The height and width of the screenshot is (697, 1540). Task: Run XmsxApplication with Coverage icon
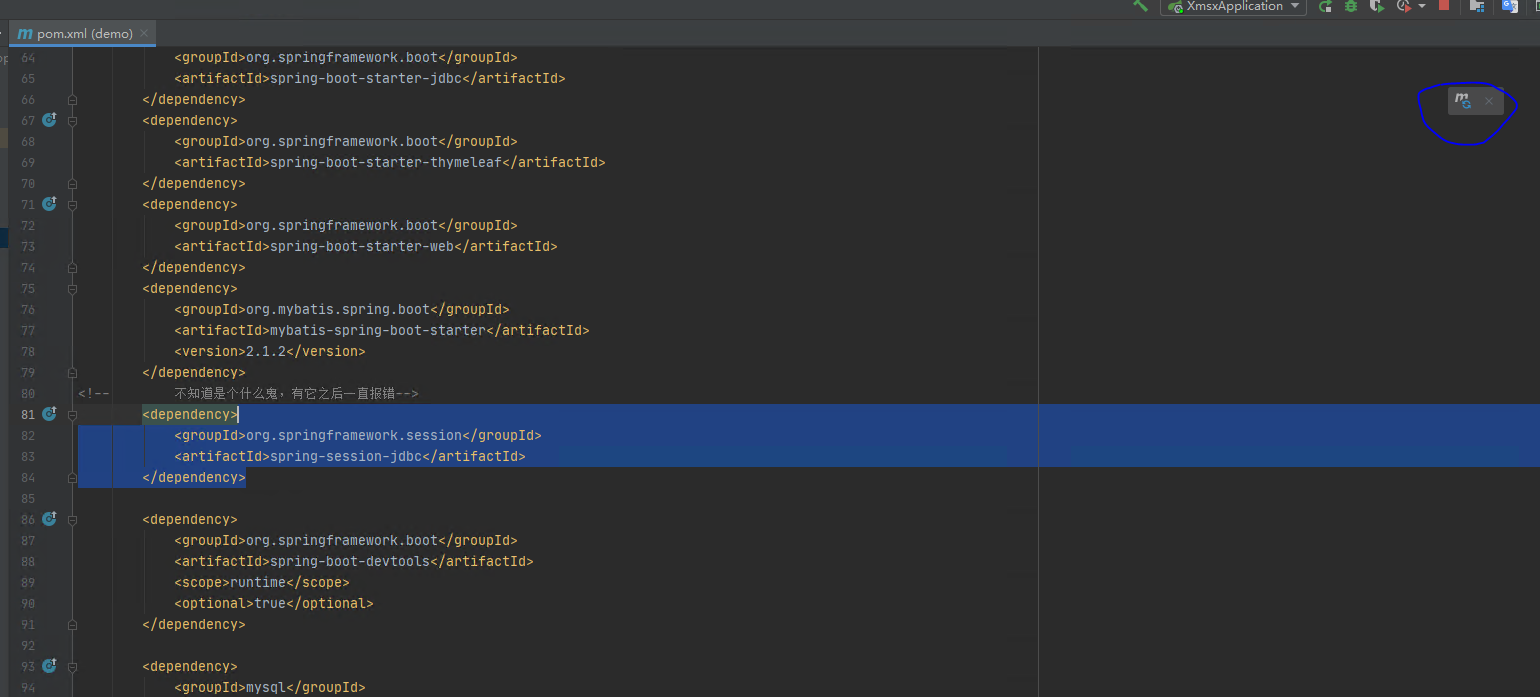pos(1375,6)
